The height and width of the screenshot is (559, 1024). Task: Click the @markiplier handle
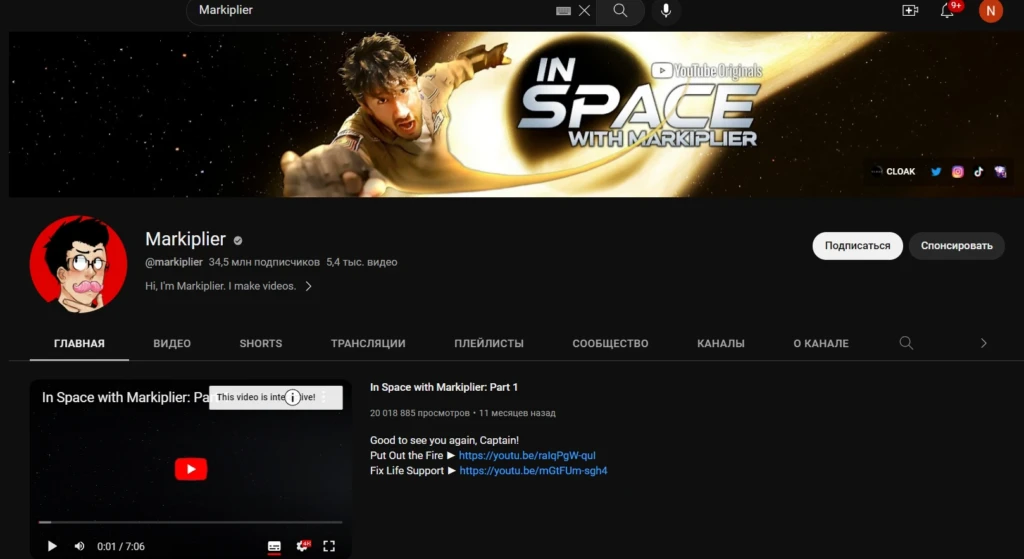[x=174, y=262]
